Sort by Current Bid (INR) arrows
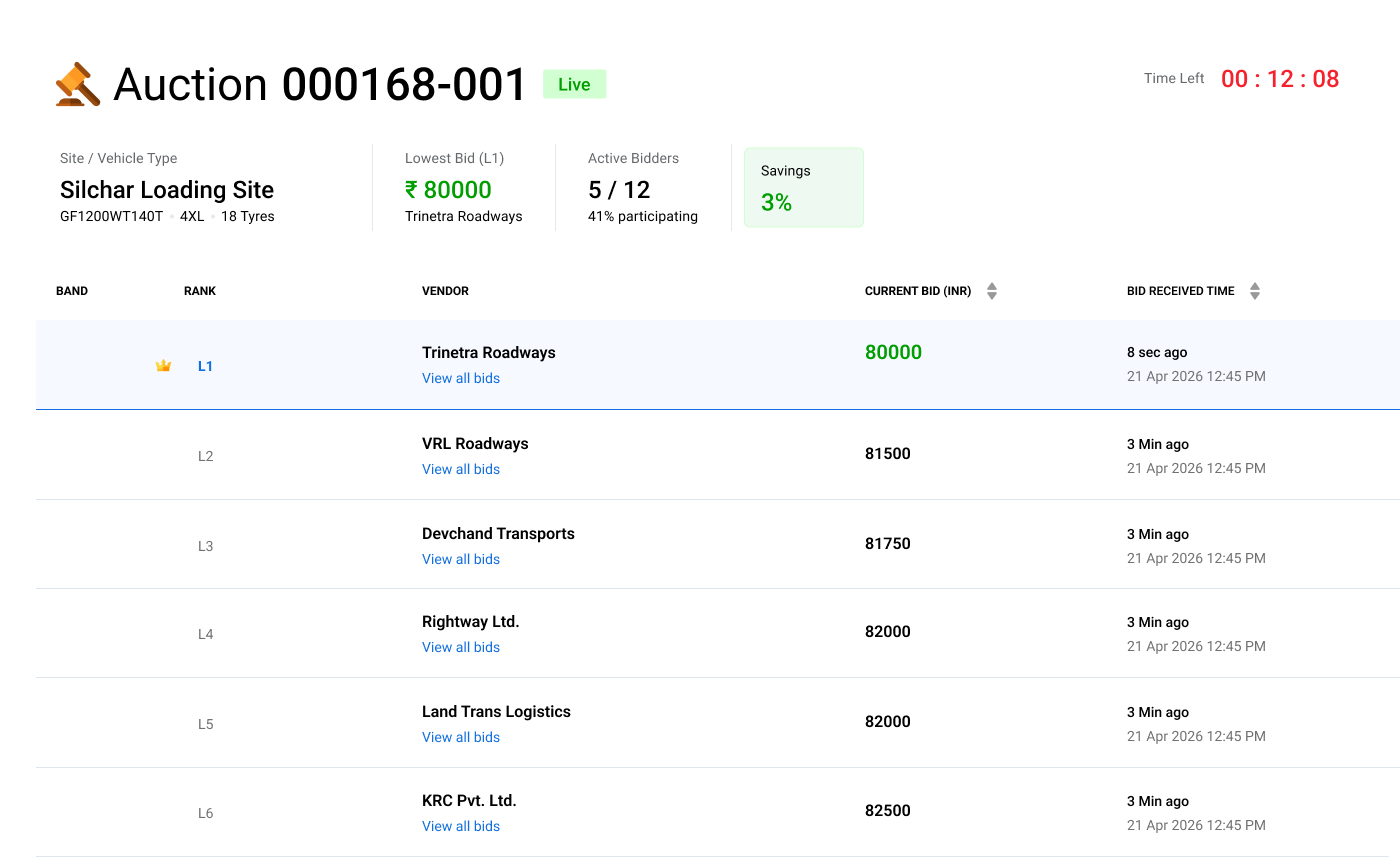 992,291
